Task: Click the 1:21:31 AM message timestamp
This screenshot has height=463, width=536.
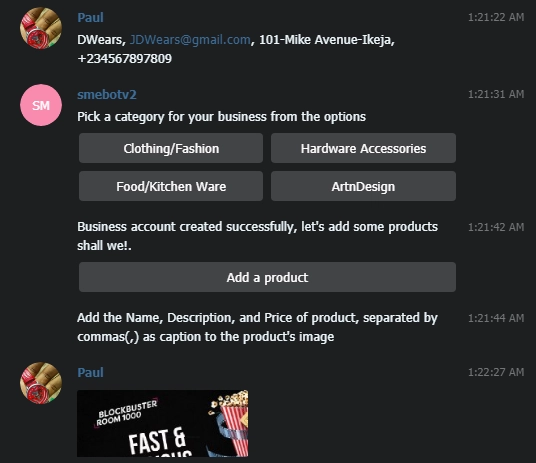Action: 496,94
